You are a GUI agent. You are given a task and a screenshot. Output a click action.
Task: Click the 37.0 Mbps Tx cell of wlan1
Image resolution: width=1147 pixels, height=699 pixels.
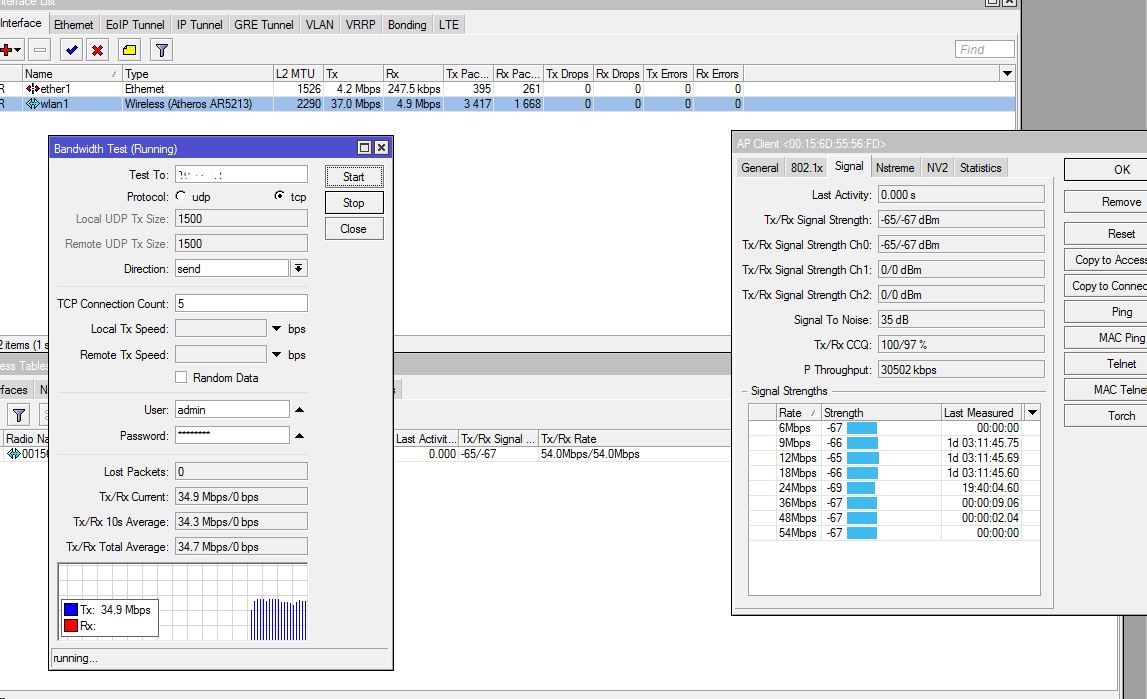click(353, 104)
